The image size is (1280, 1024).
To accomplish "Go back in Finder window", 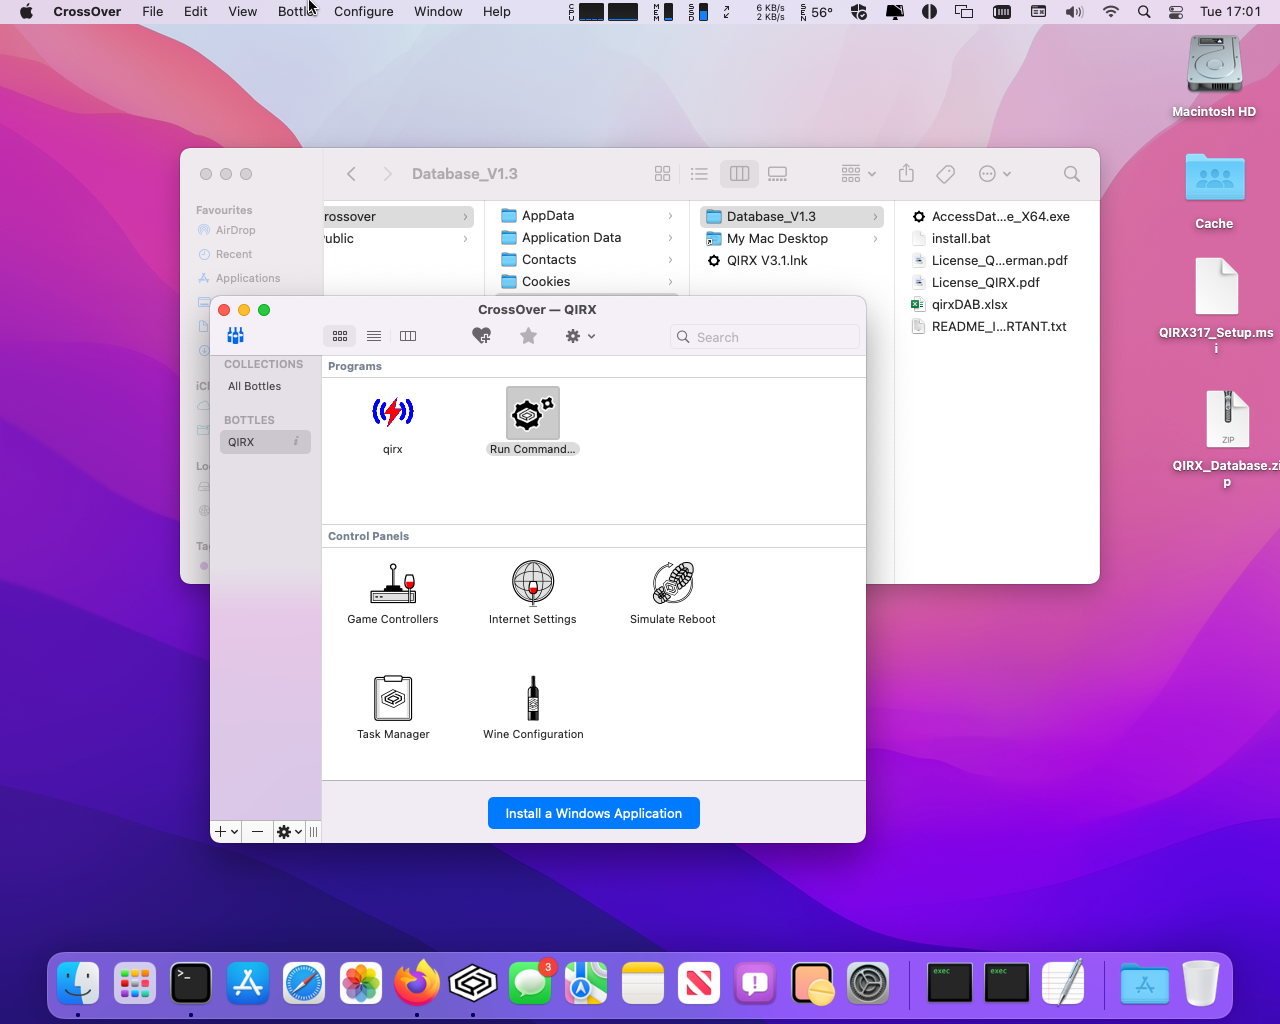I will (351, 174).
